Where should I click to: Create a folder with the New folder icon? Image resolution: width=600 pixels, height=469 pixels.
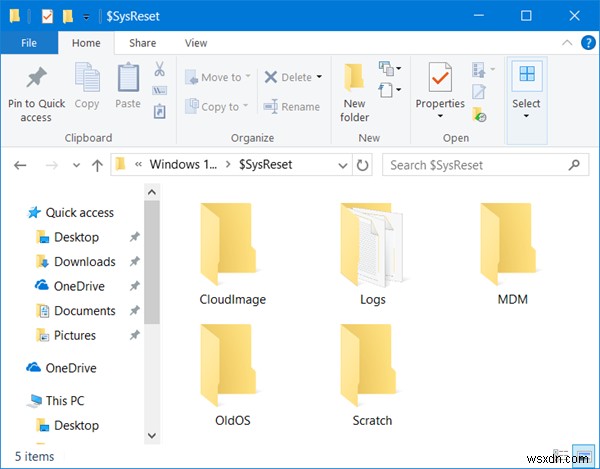coord(354,78)
